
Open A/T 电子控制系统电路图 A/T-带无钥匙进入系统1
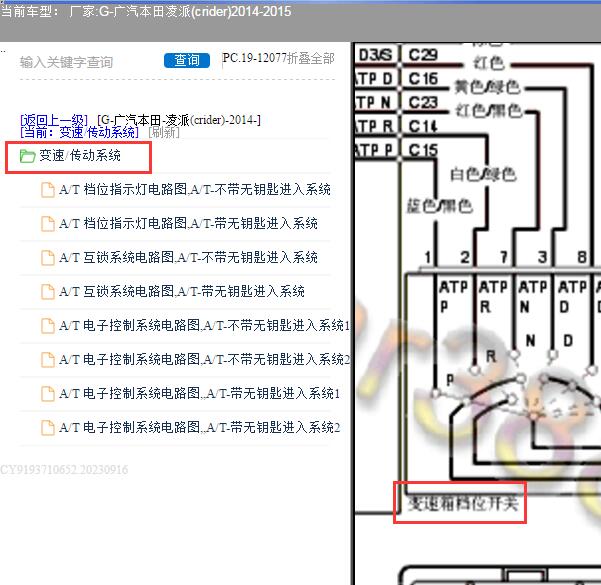[x=199, y=393]
